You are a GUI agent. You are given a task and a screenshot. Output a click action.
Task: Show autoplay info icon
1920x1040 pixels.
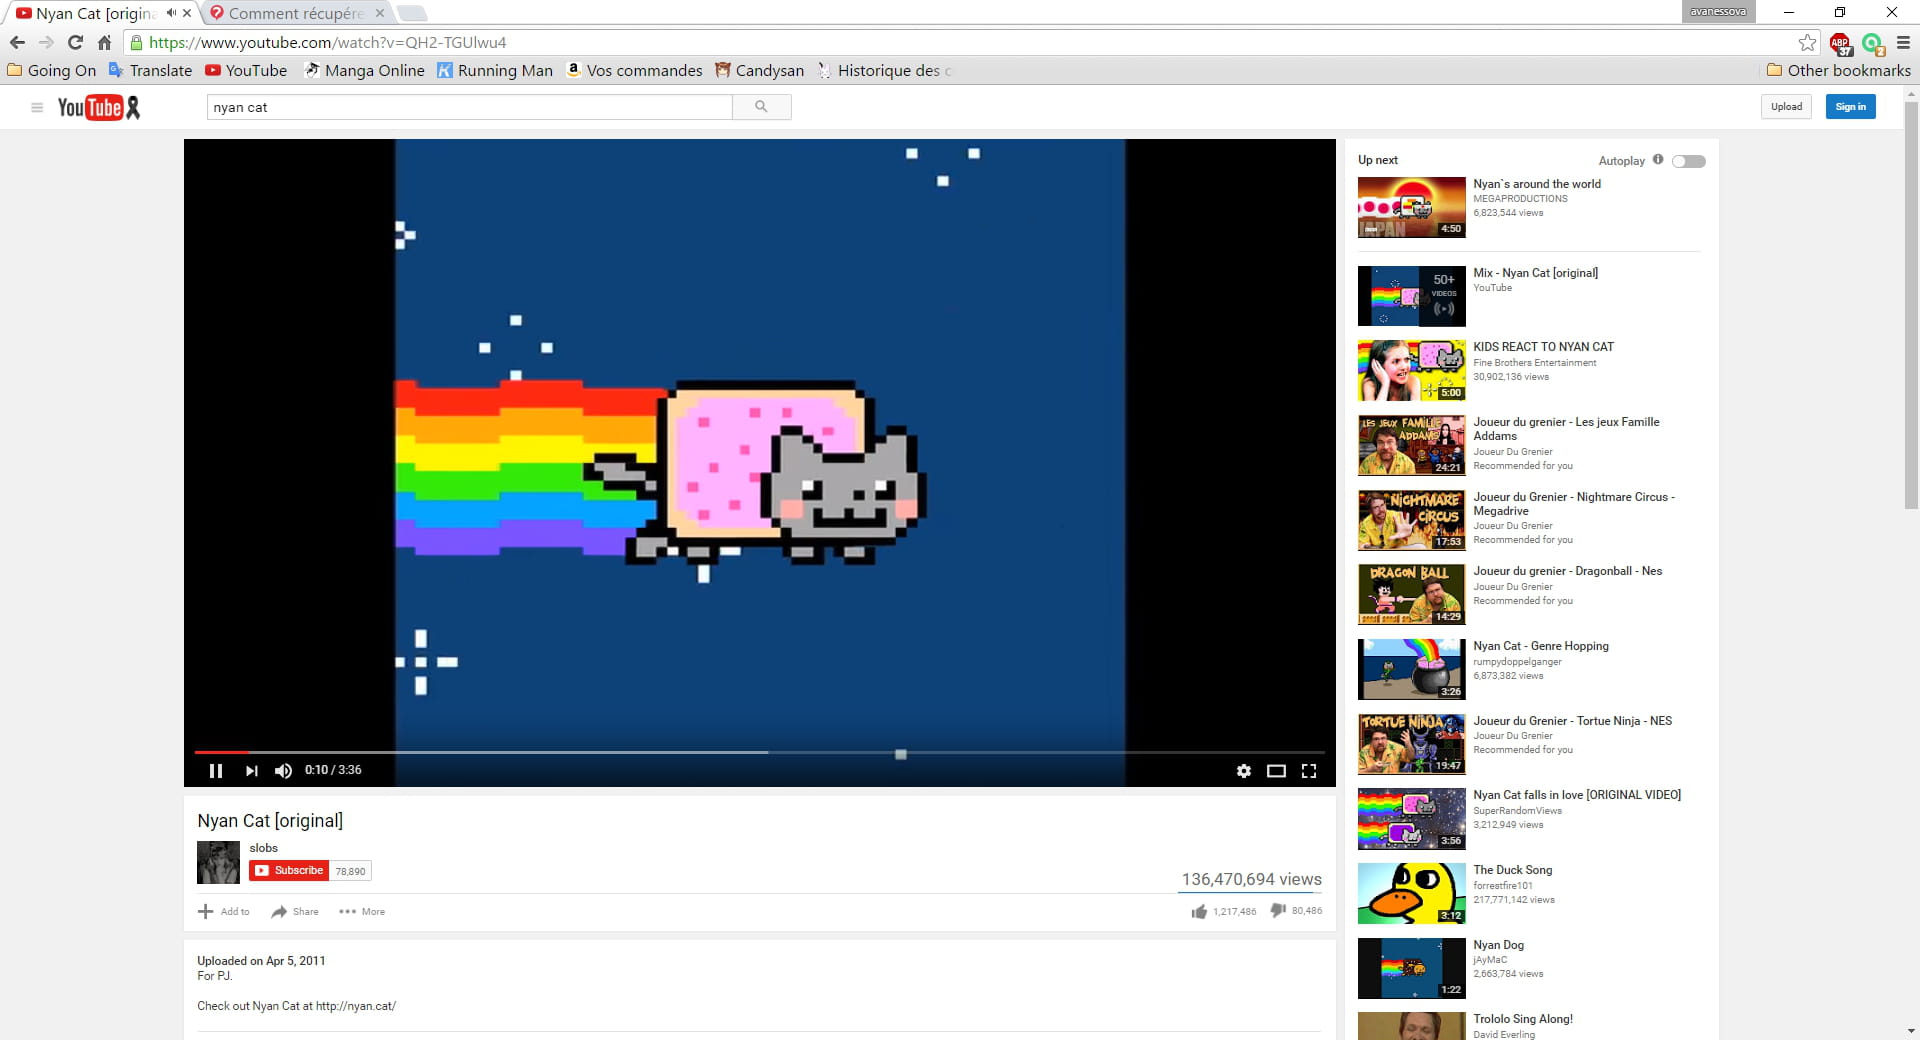coord(1658,159)
